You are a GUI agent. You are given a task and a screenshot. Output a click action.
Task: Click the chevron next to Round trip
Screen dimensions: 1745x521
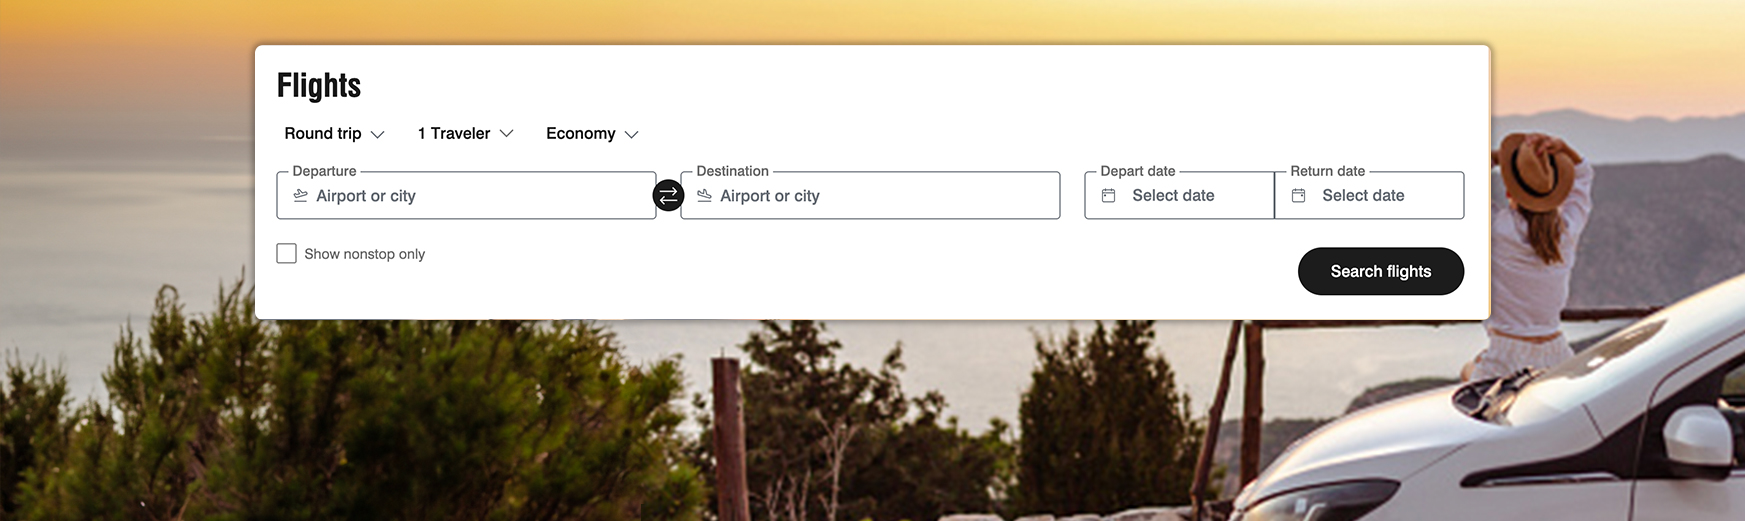point(377,134)
